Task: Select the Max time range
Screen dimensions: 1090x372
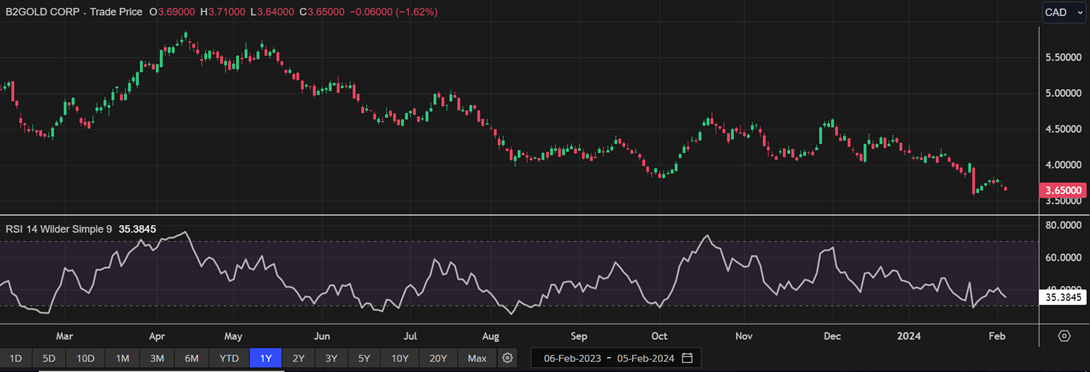Action: [477, 358]
